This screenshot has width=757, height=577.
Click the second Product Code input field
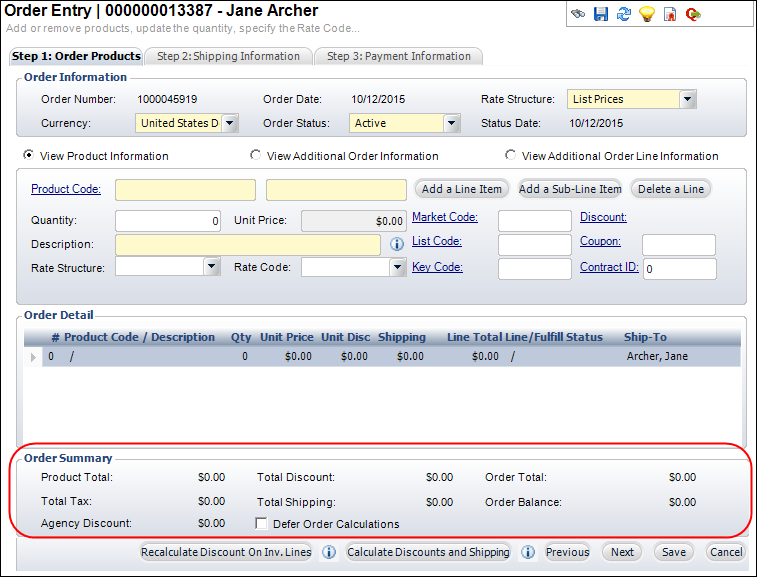(x=336, y=190)
